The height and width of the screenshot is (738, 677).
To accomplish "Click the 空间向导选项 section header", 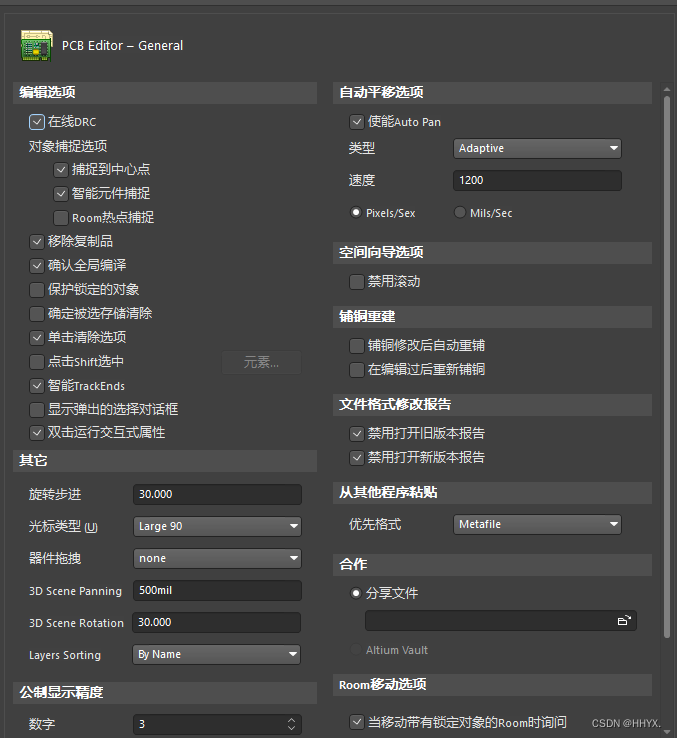I will pos(492,253).
